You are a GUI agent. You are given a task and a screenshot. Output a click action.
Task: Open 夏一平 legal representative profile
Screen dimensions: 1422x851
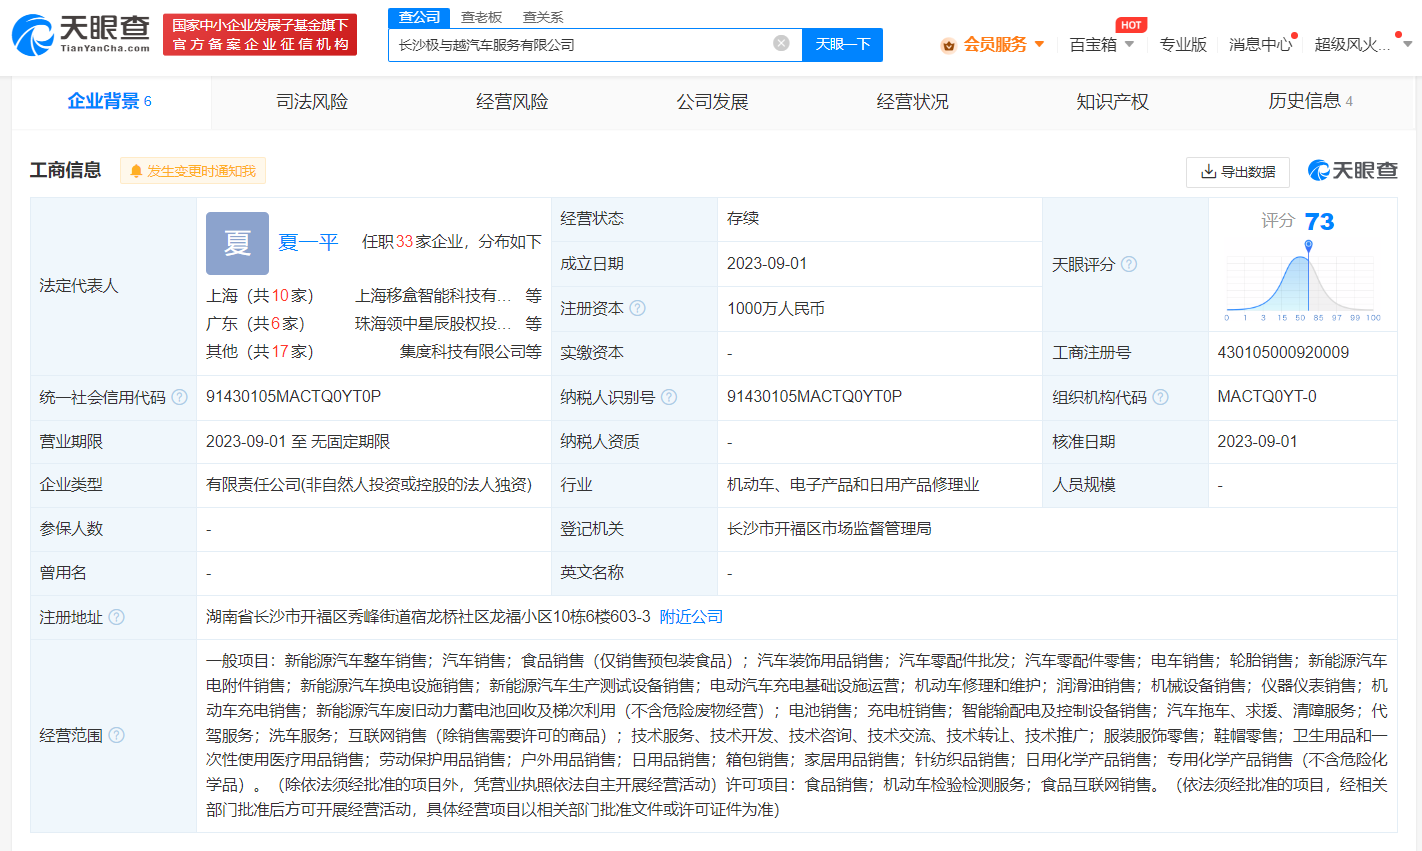[308, 242]
